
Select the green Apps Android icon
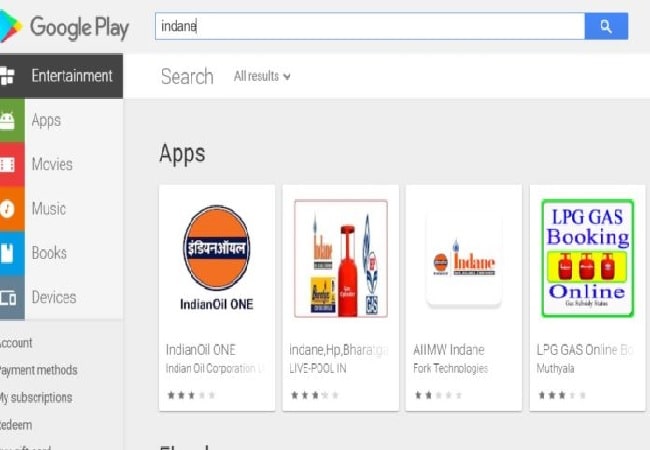pos(8,121)
